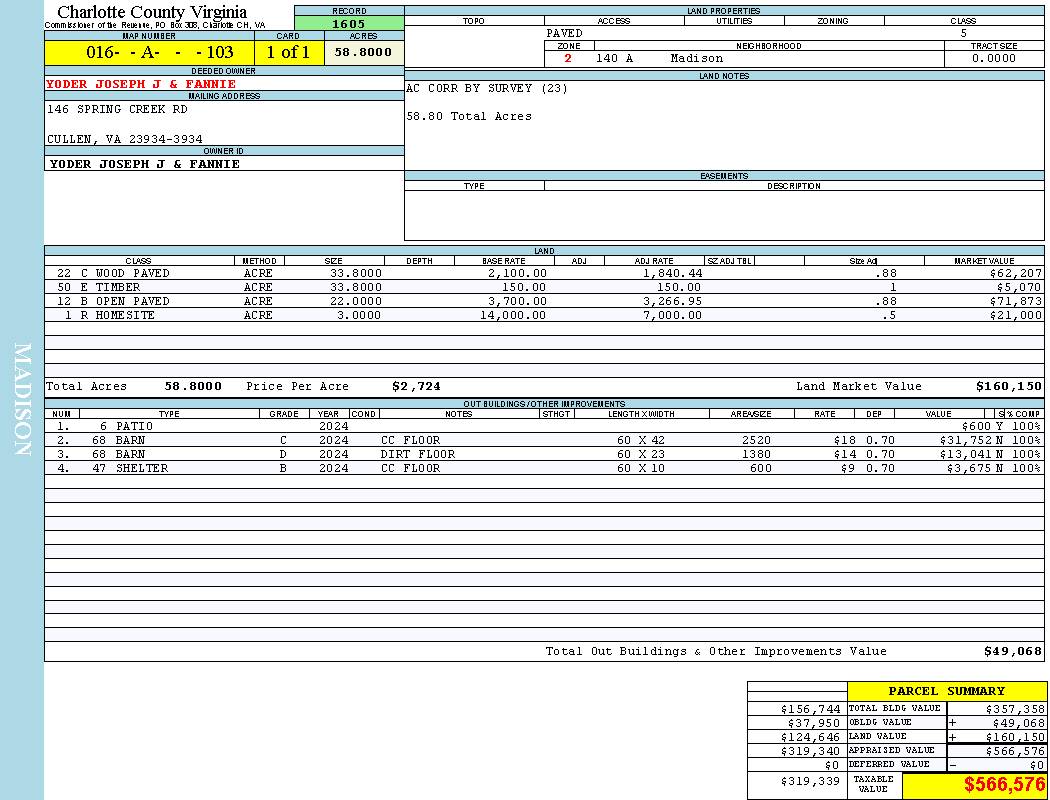Click the Owner ID name field
This screenshot has width=1050, height=800.
coord(145,164)
